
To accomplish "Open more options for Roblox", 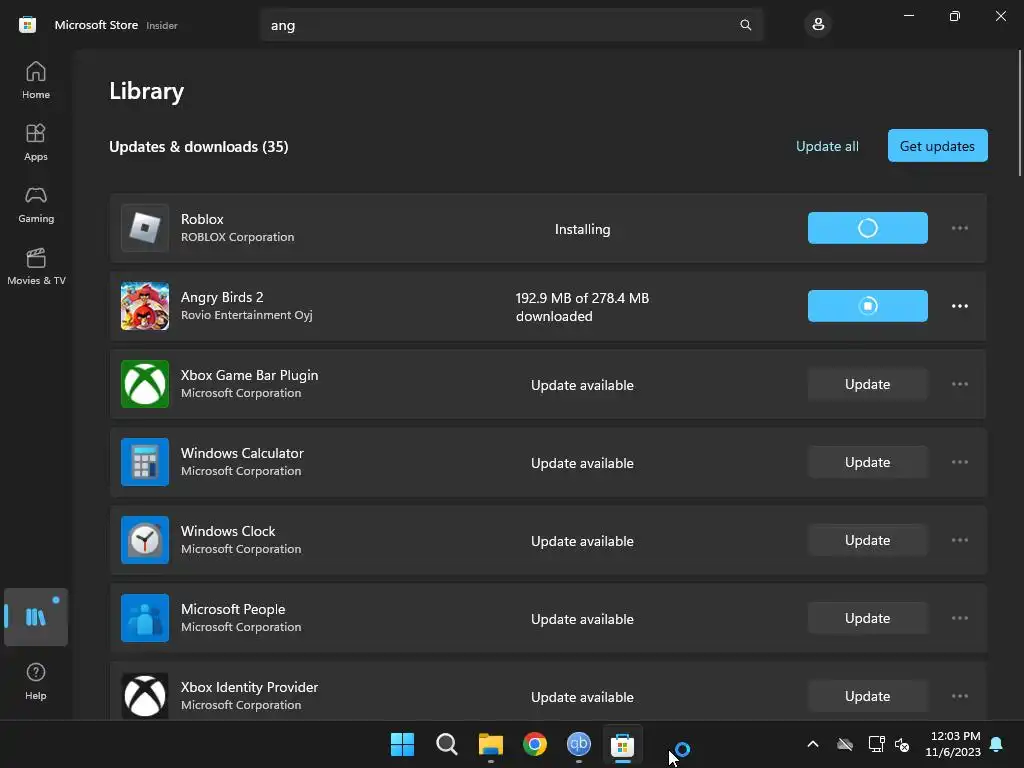I will (x=959, y=228).
